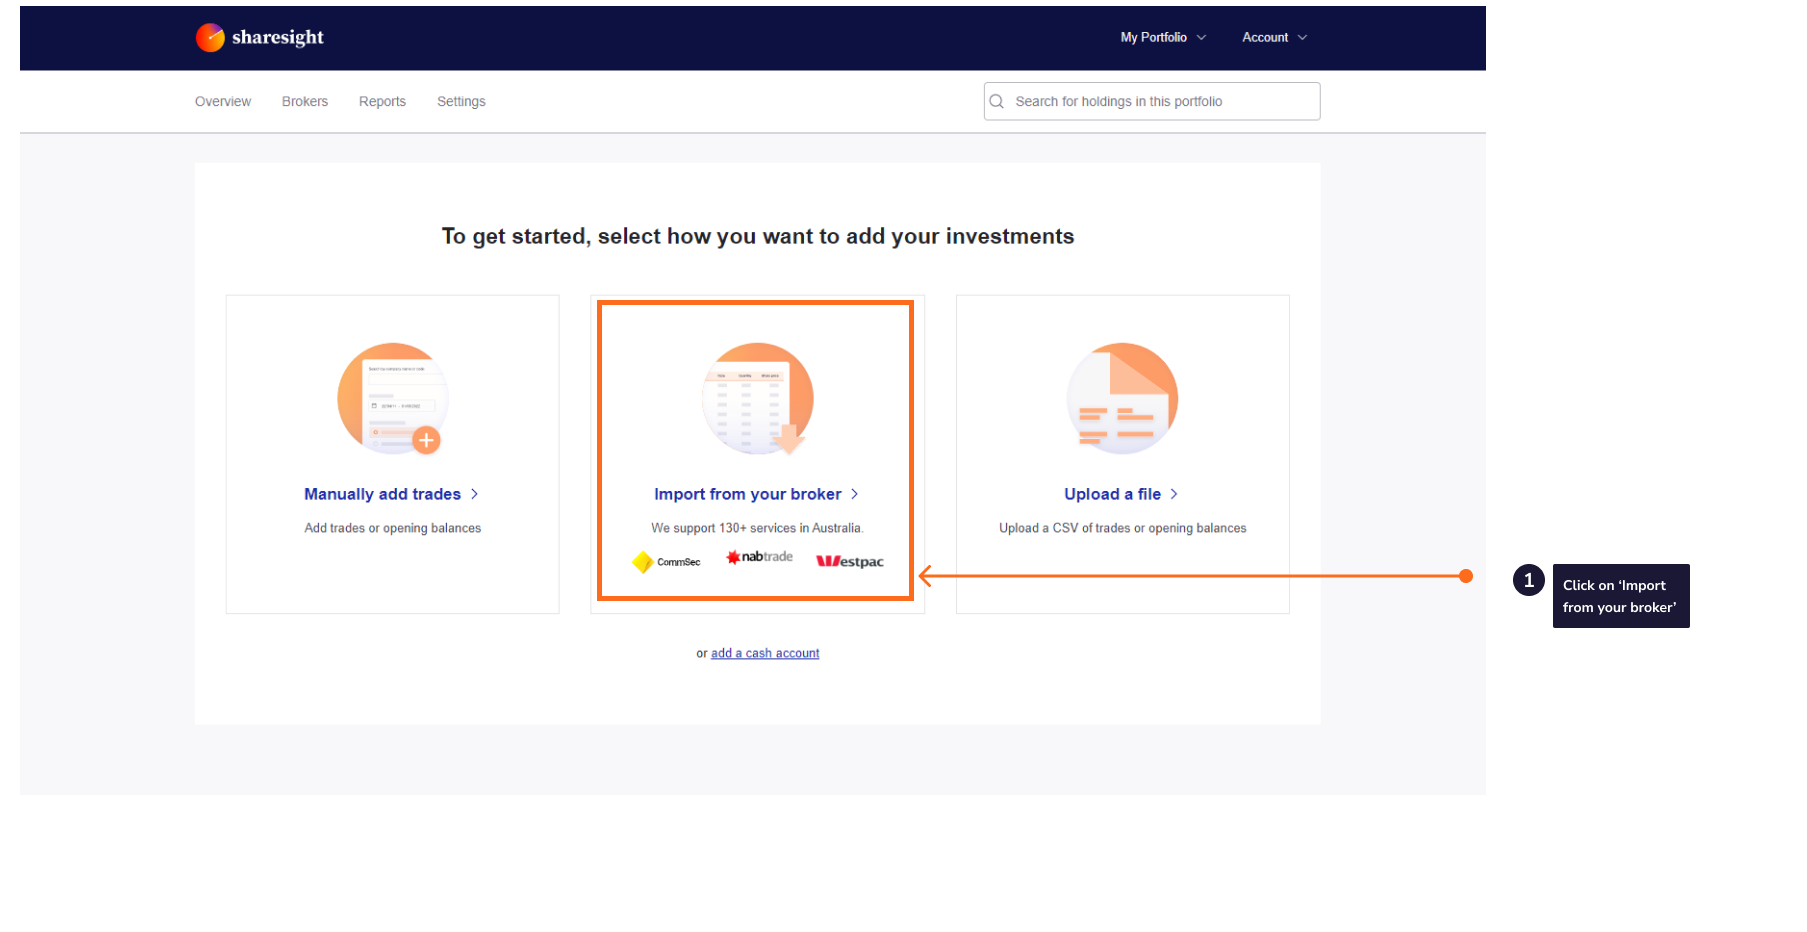Select Import from your broker link
The height and width of the screenshot is (932, 1807).
pyautogui.click(x=747, y=494)
